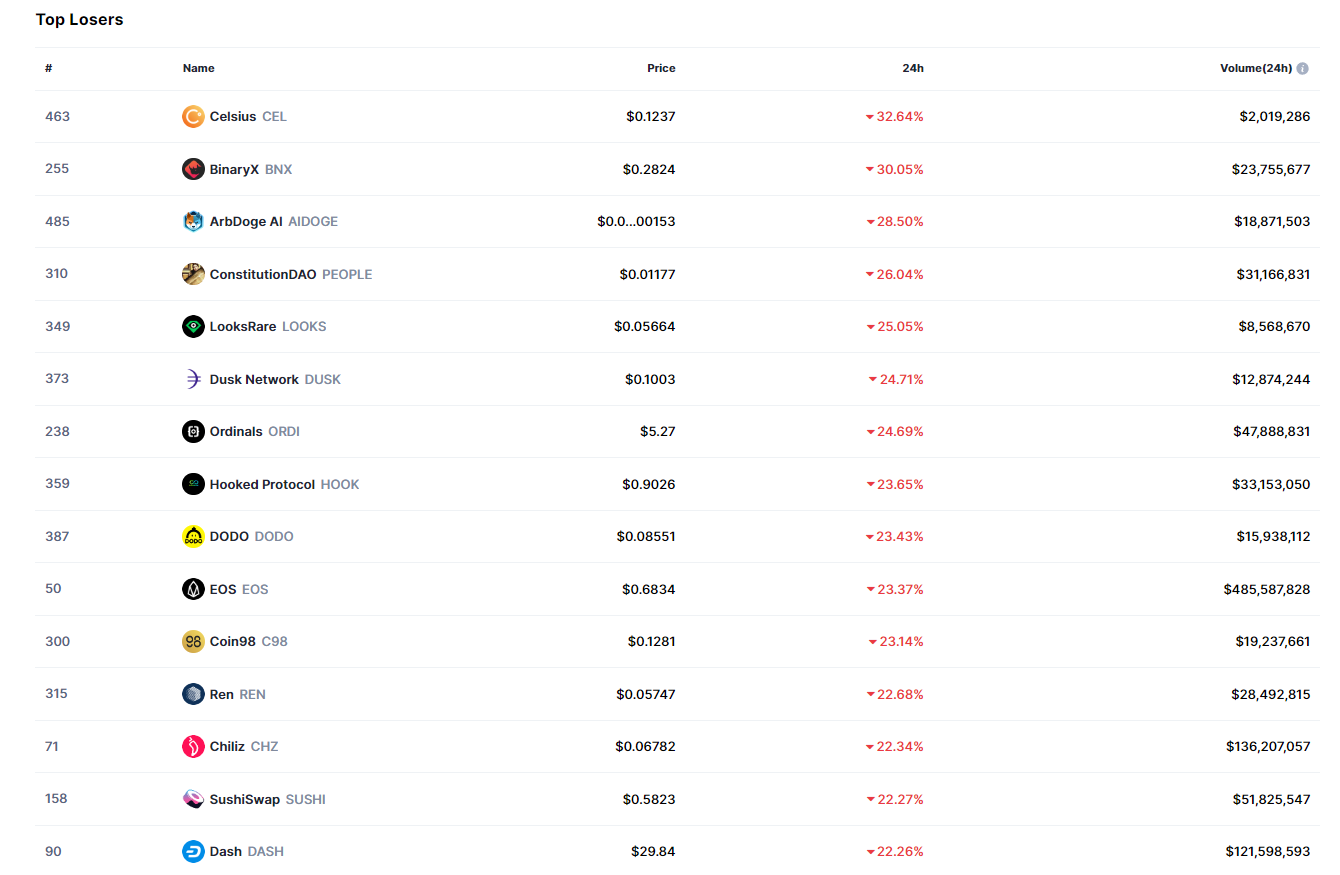The height and width of the screenshot is (875, 1340).
Task: Sort by the Price column header
Action: [x=661, y=69]
